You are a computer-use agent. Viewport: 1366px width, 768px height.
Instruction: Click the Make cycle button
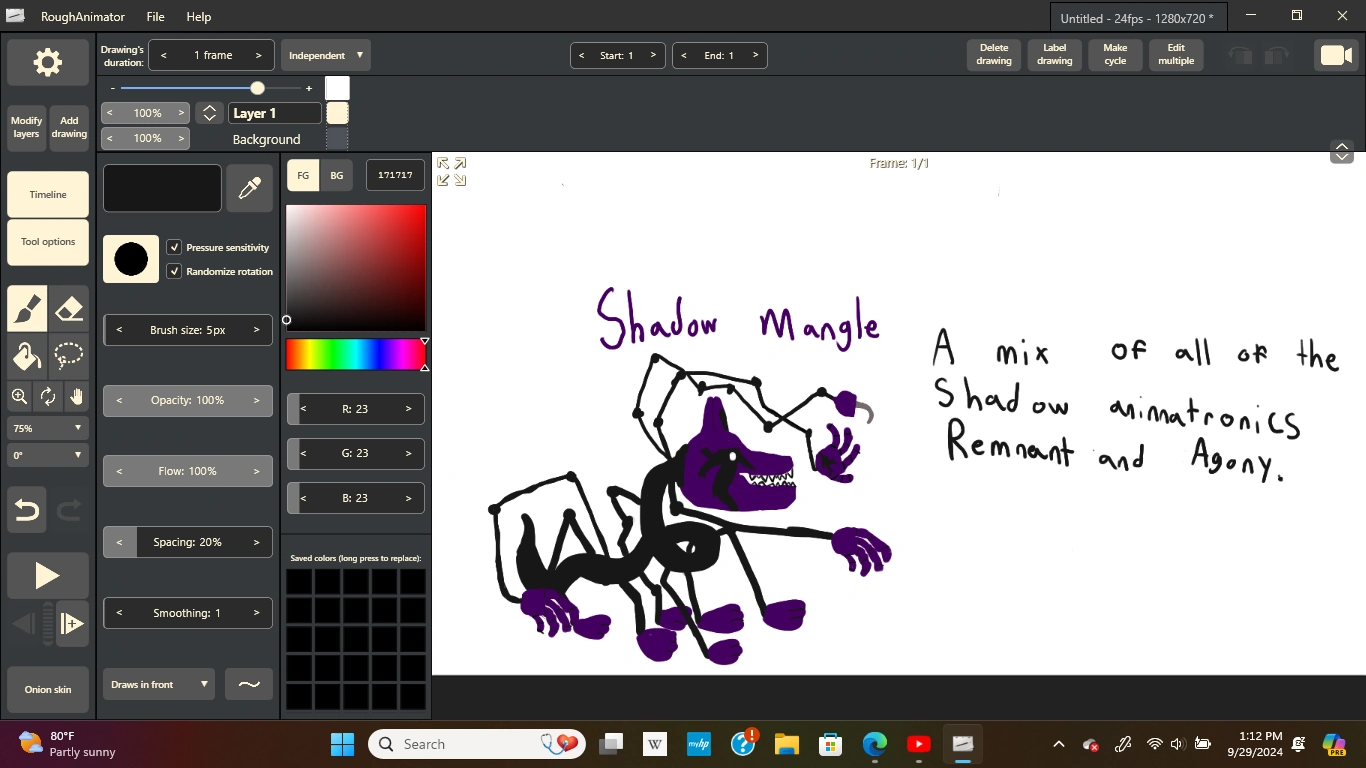pyautogui.click(x=1114, y=55)
